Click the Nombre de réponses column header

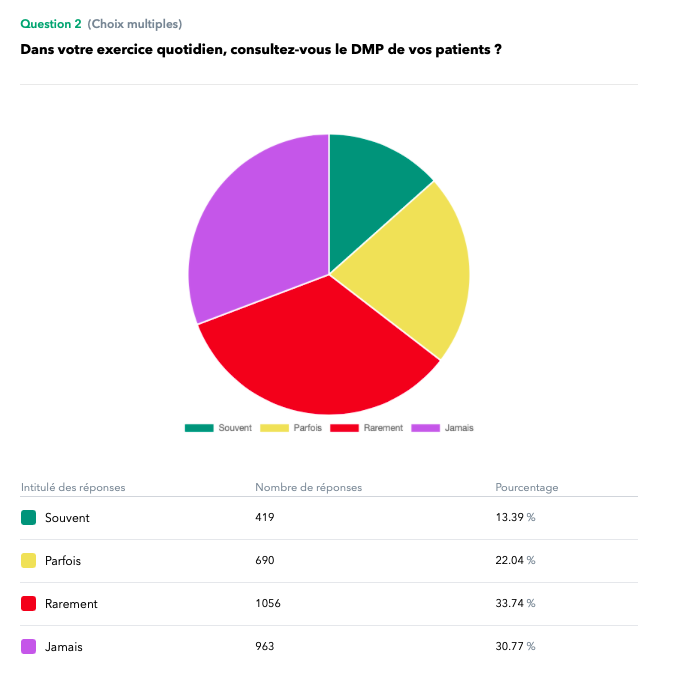[x=308, y=488]
